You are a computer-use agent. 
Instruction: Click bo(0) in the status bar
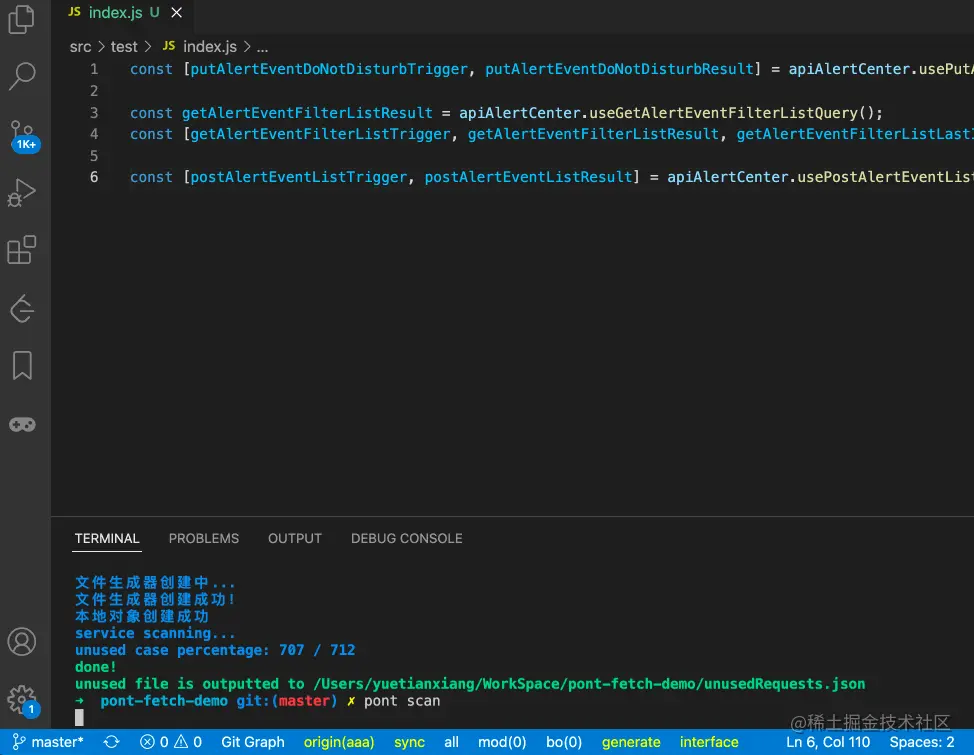click(564, 742)
